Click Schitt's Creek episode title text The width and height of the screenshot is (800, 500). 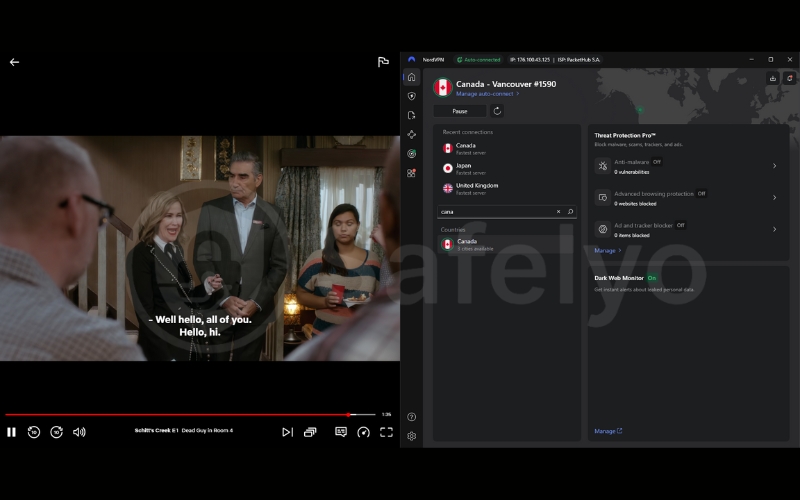(184, 431)
